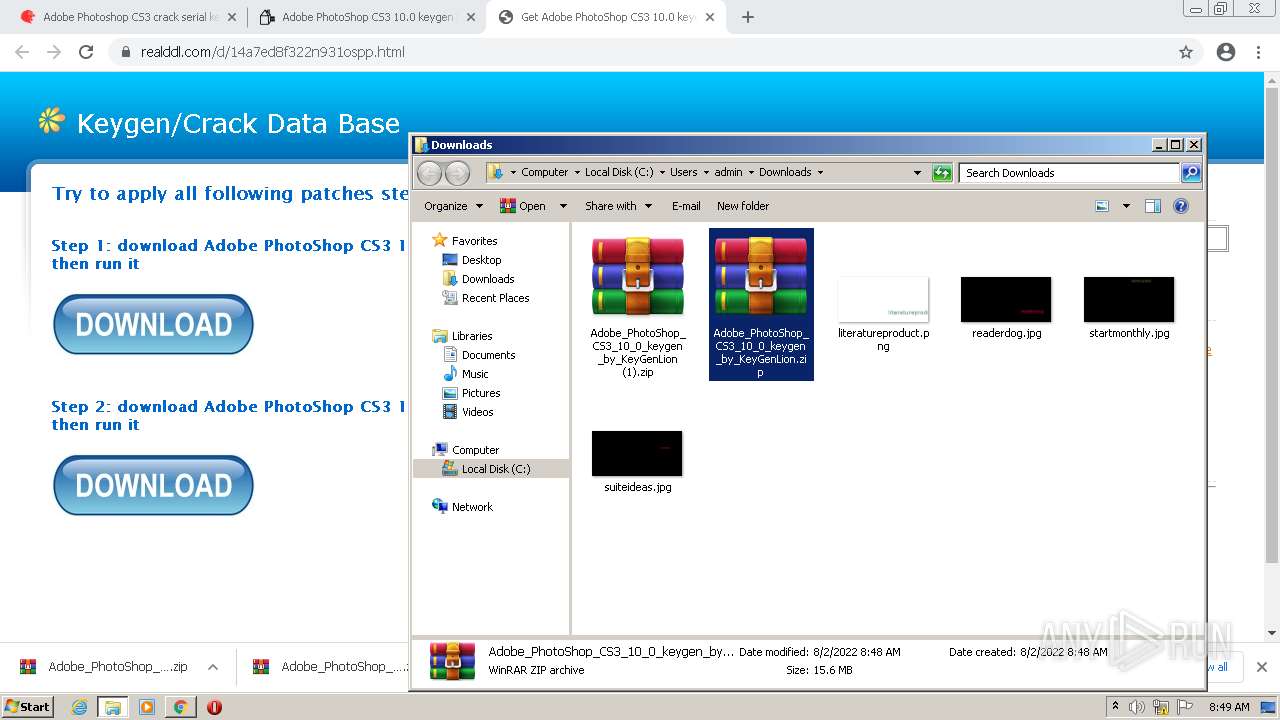Select startmonthly.jpg thumbnail

pyautogui.click(x=1129, y=299)
